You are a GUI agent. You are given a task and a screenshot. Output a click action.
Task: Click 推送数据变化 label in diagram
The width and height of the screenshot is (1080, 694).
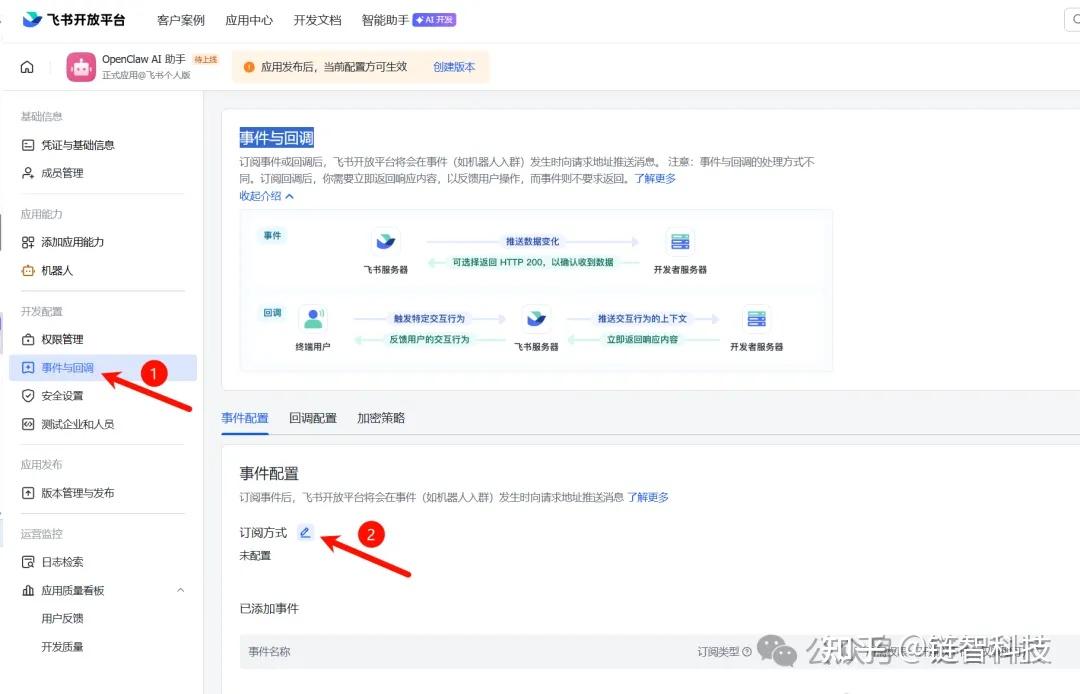(x=532, y=242)
